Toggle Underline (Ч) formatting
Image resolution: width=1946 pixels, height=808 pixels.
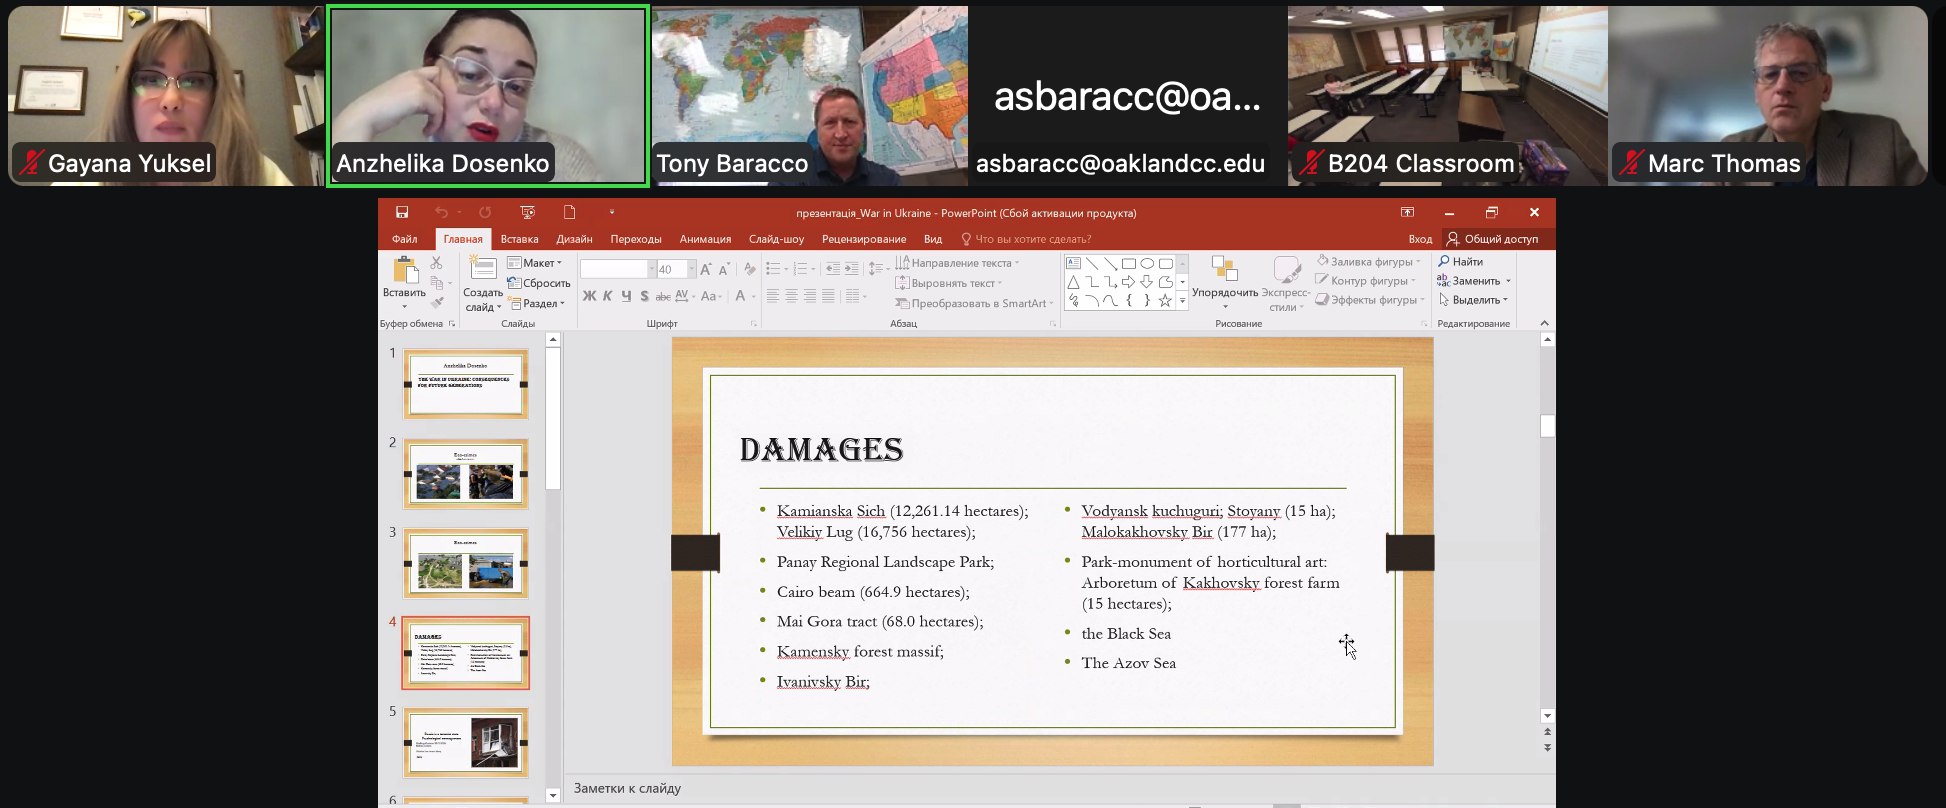click(626, 296)
